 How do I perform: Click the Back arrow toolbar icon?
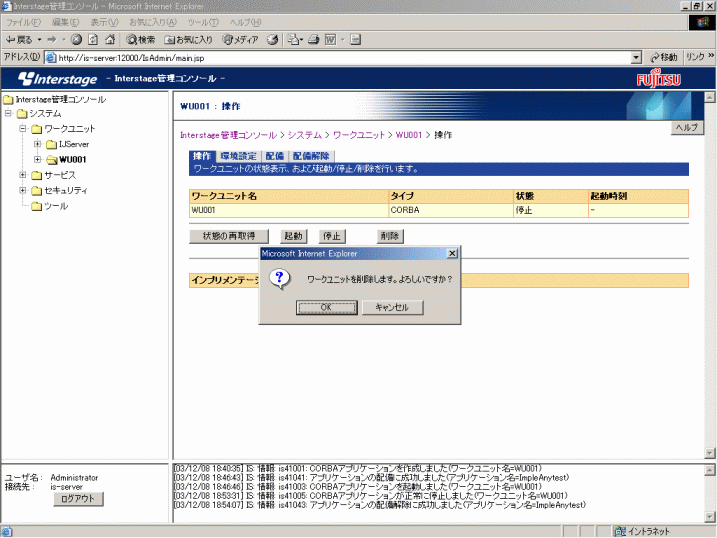point(19,40)
